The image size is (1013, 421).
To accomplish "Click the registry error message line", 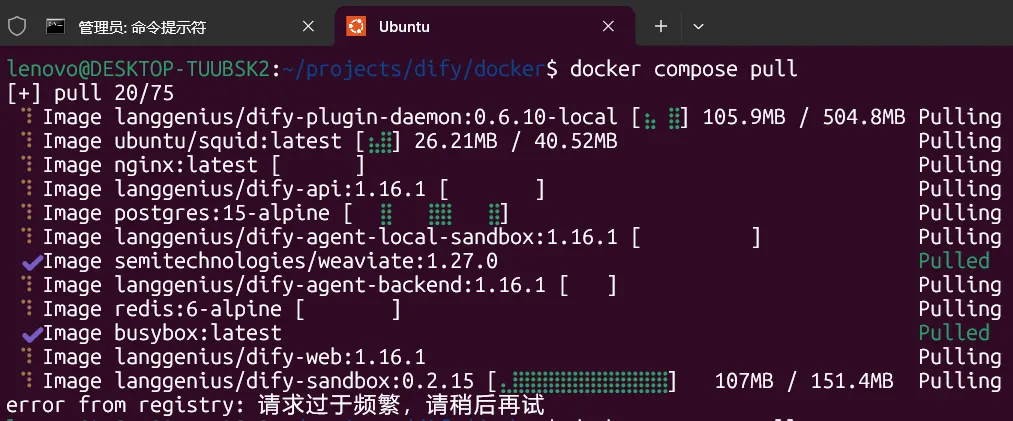I will click(276, 406).
